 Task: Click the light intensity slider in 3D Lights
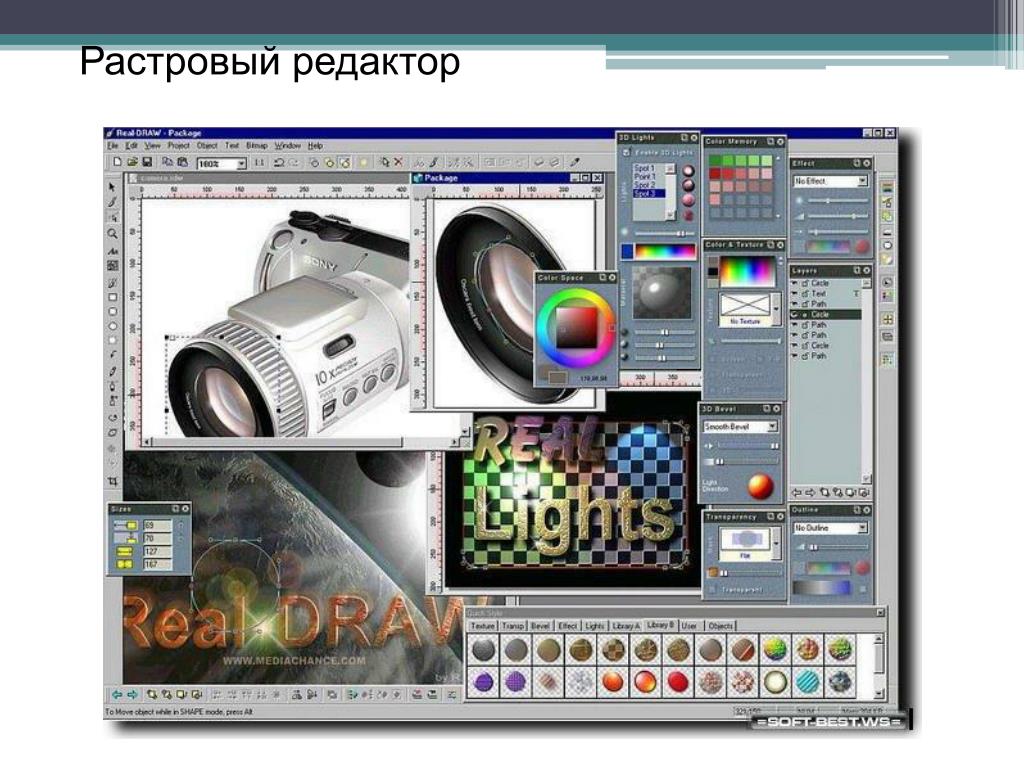(664, 233)
